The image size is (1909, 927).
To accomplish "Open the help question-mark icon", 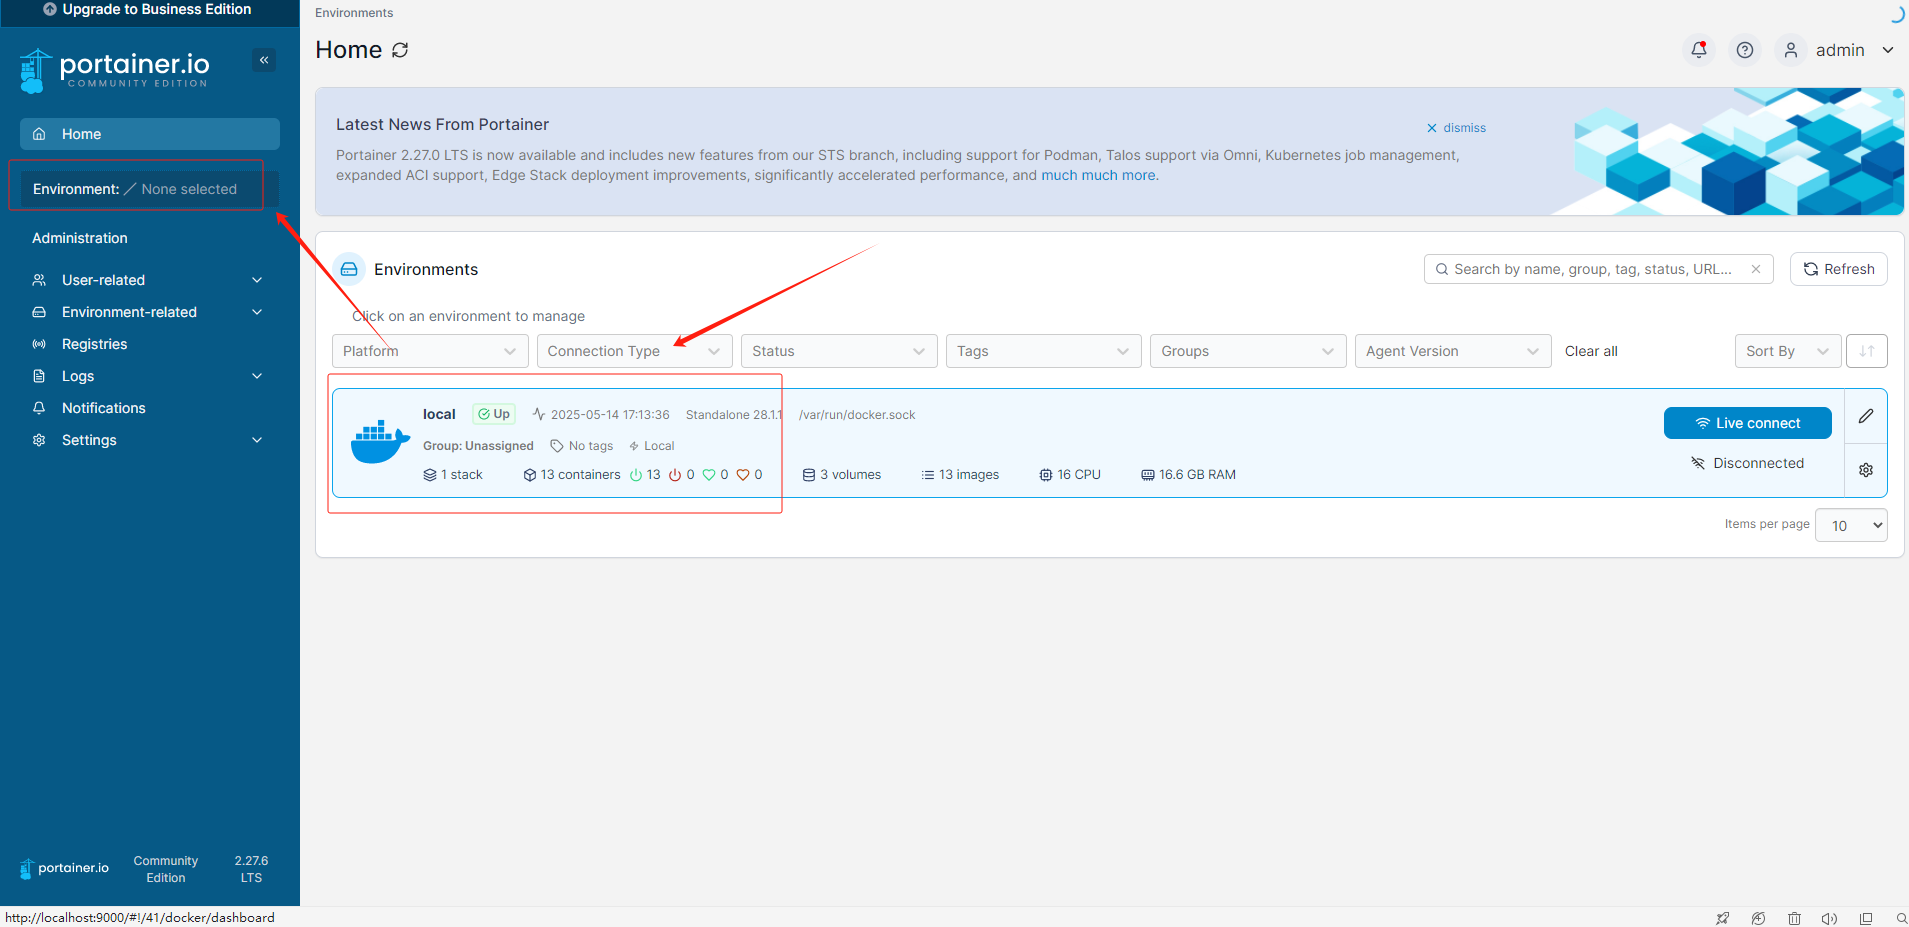I will (1745, 50).
